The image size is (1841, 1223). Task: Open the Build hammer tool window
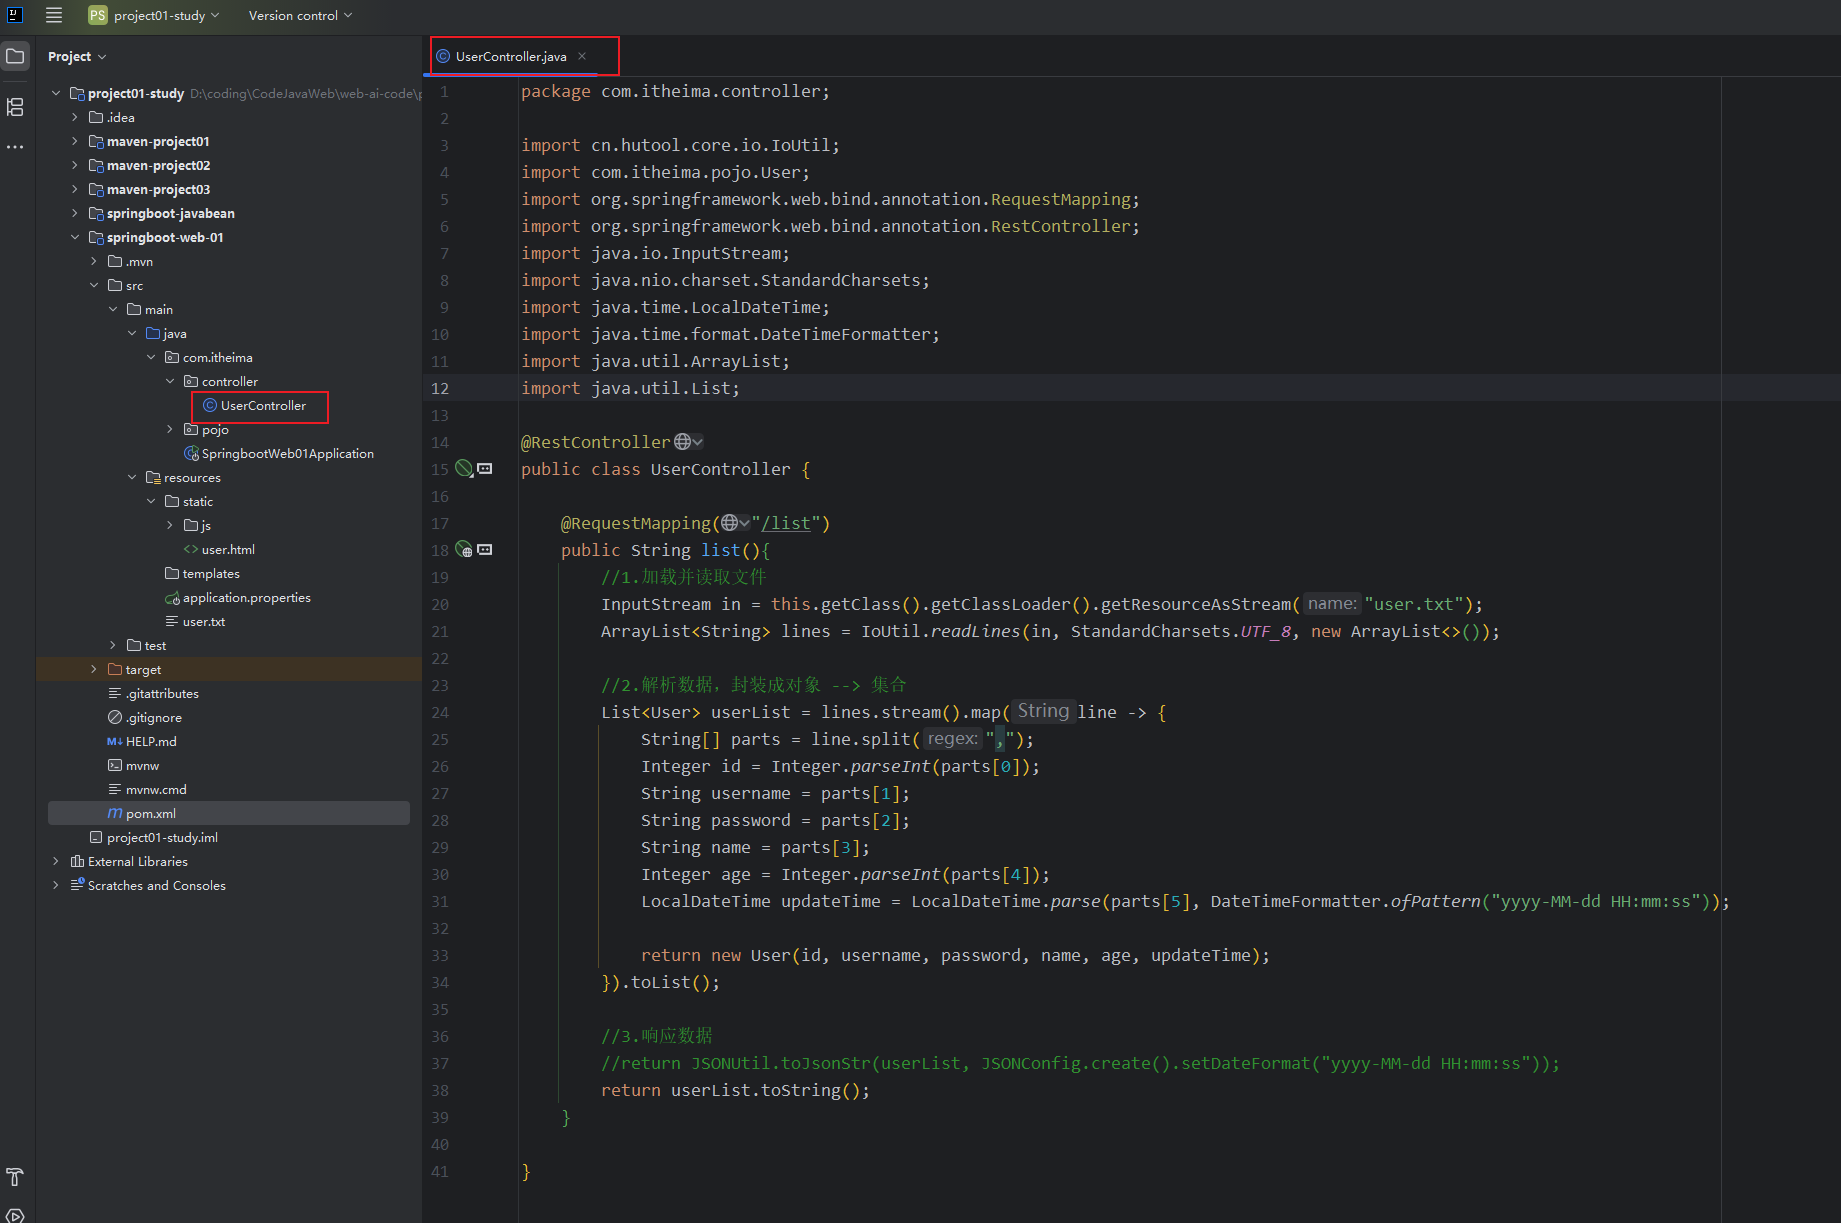pyautogui.click(x=15, y=1177)
